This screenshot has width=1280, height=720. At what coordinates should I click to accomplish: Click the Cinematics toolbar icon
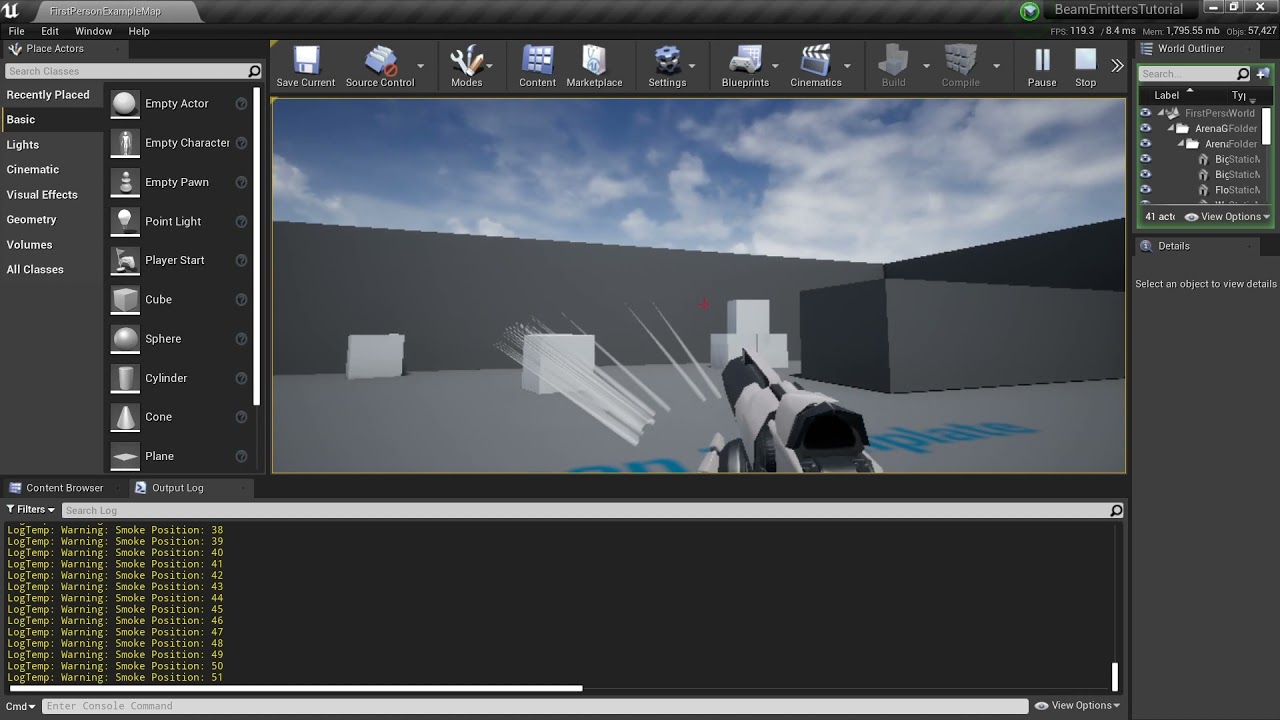point(816,60)
